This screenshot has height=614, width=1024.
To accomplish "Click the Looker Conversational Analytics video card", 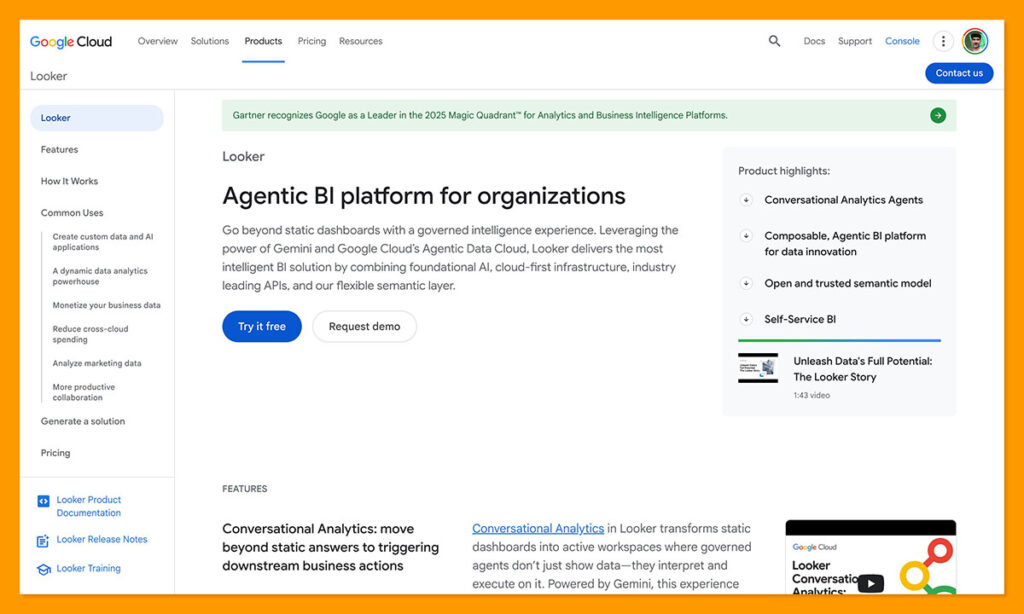I will (871, 557).
